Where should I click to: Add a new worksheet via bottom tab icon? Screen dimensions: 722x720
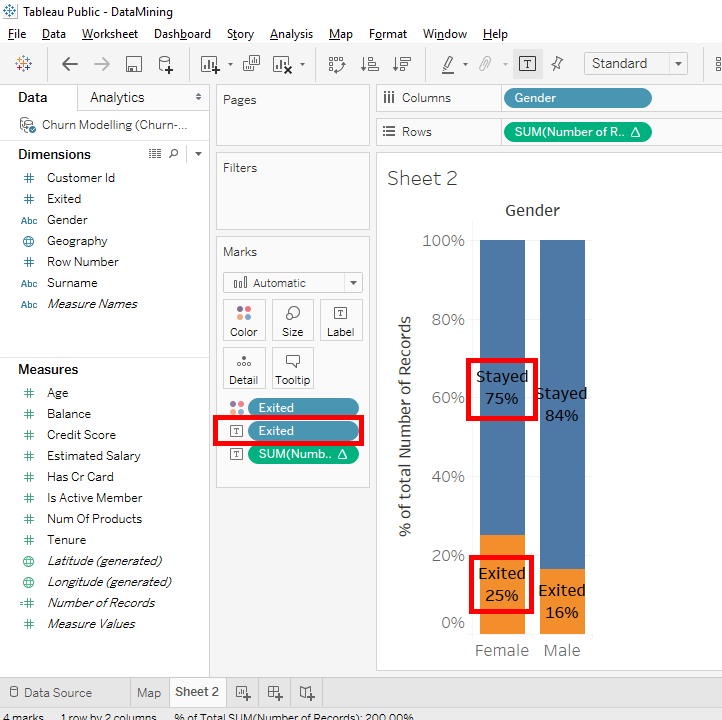pyautogui.click(x=242, y=692)
